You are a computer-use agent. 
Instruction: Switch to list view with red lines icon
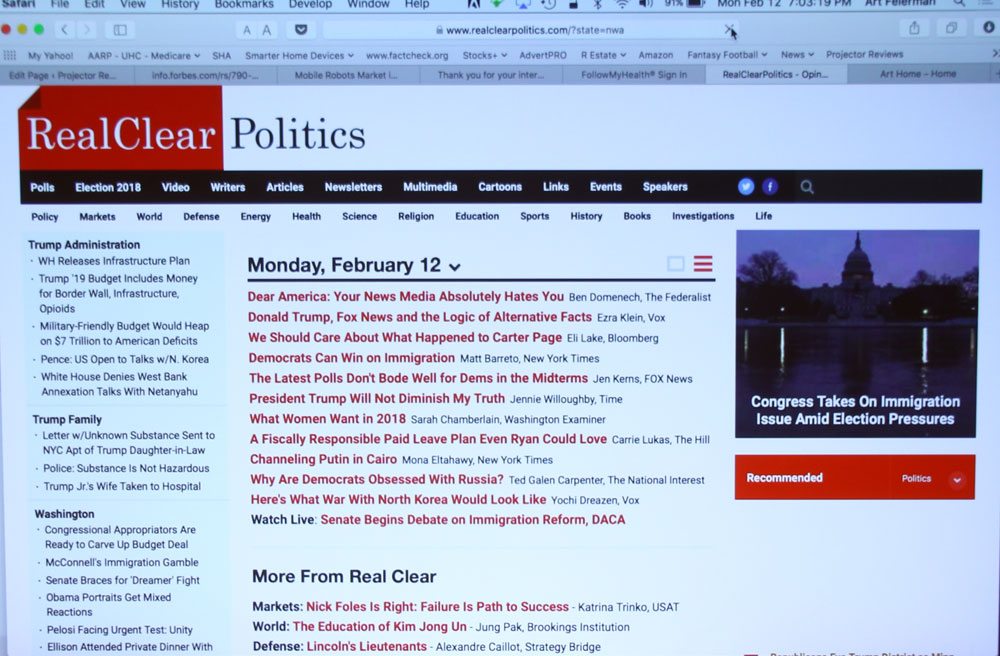(703, 264)
